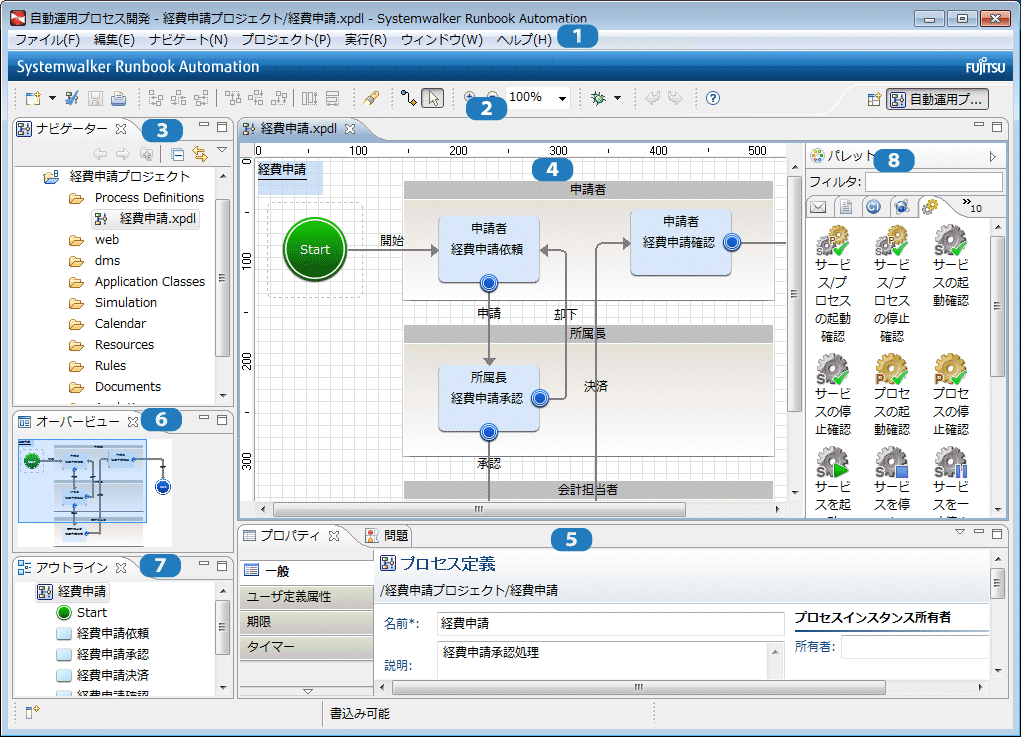Click the Help question mark icon
Viewport: 1021px width, 737px height.
tap(713, 98)
